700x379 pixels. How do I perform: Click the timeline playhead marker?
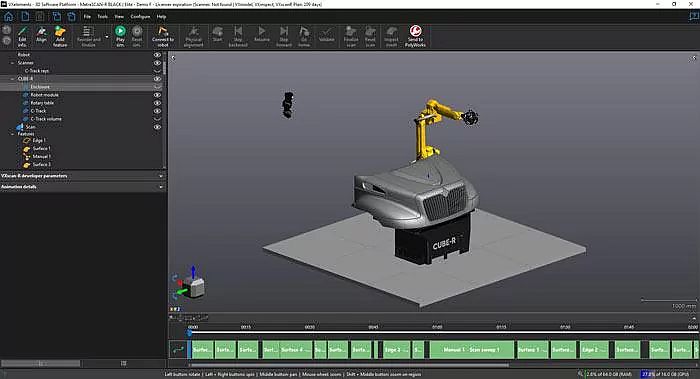(189, 333)
